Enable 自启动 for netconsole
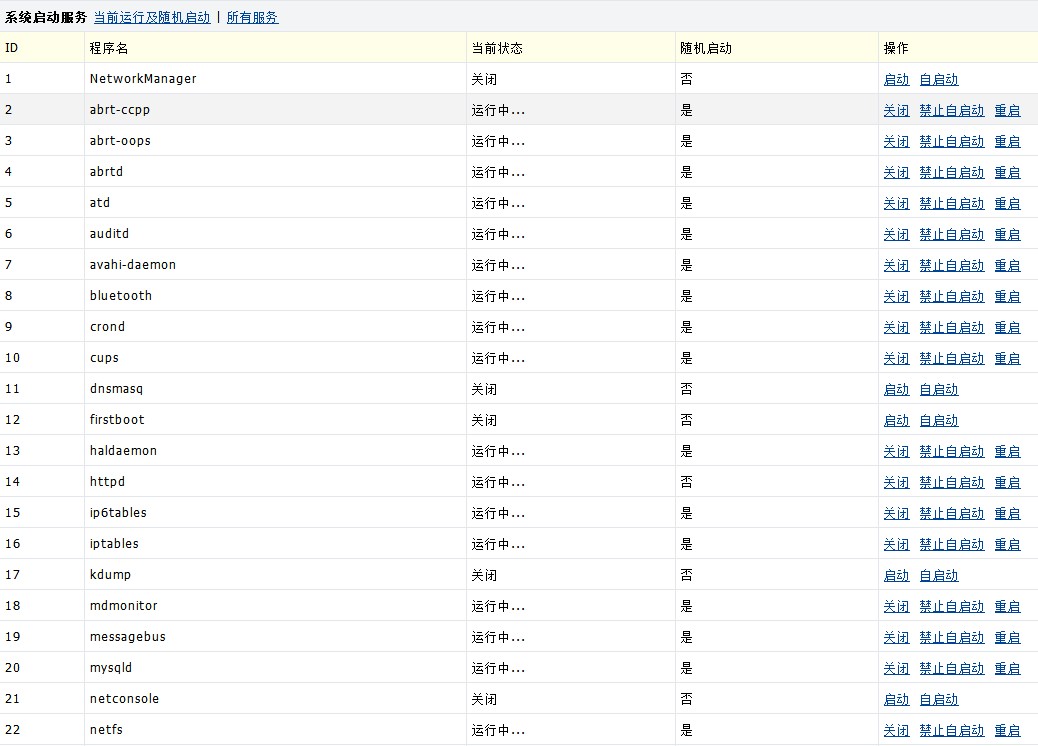This screenshot has width=1038, height=746. pyautogui.click(x=938, y=700)
